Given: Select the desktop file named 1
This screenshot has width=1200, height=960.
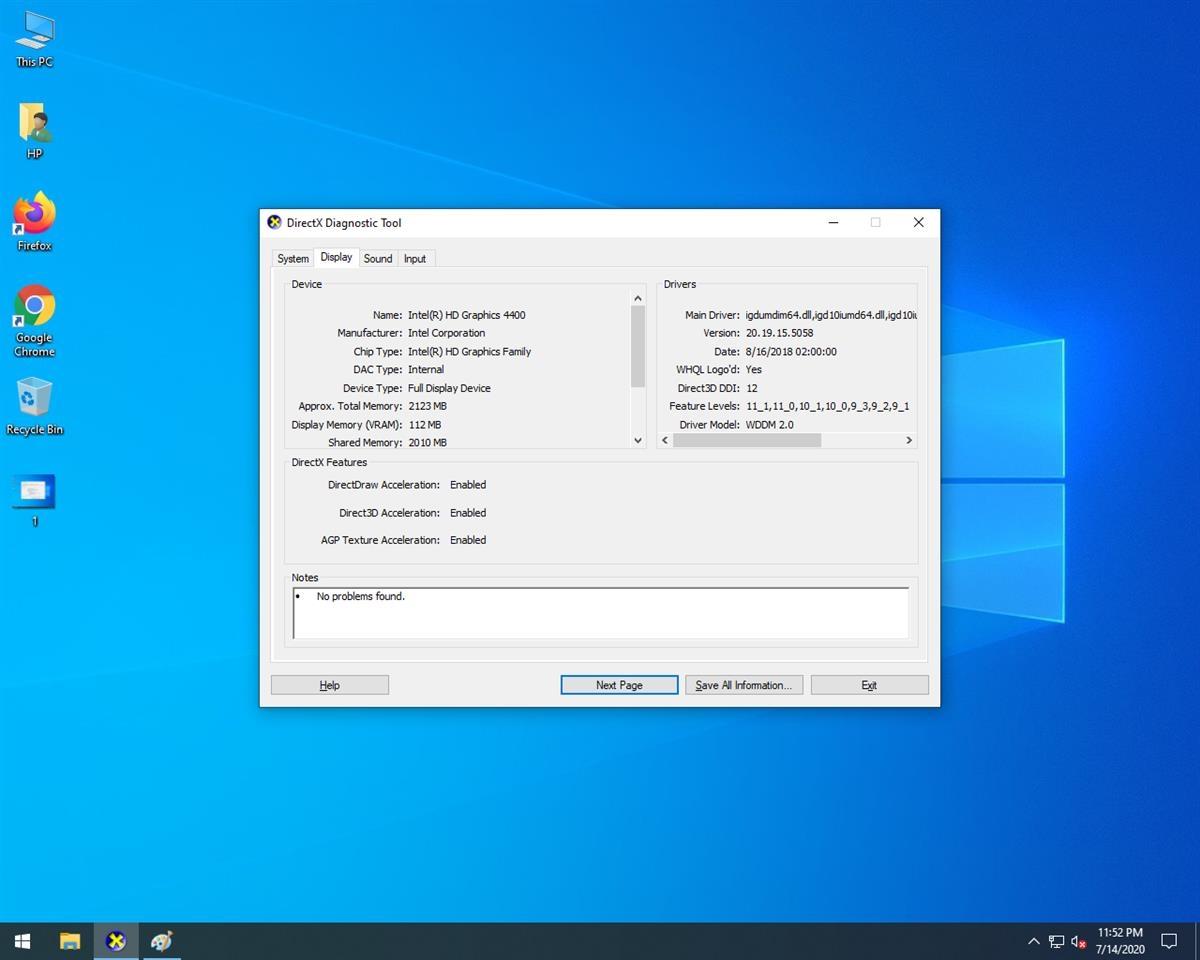Looking at the screenshot, I should (34, 500).
